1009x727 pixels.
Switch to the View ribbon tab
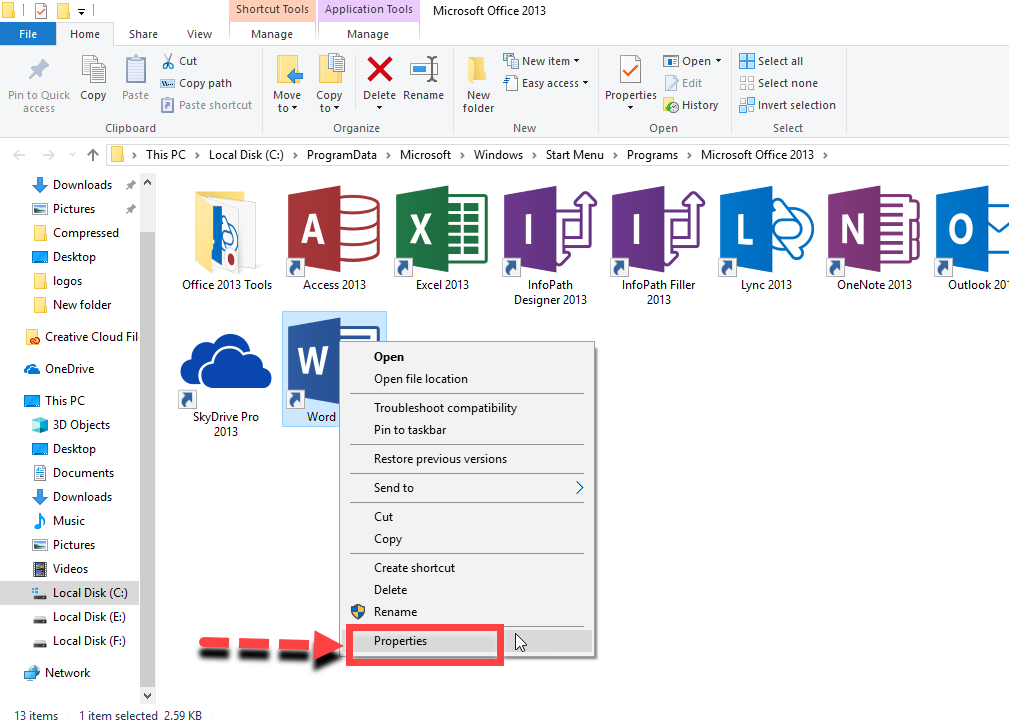click(x=199, y=34)
